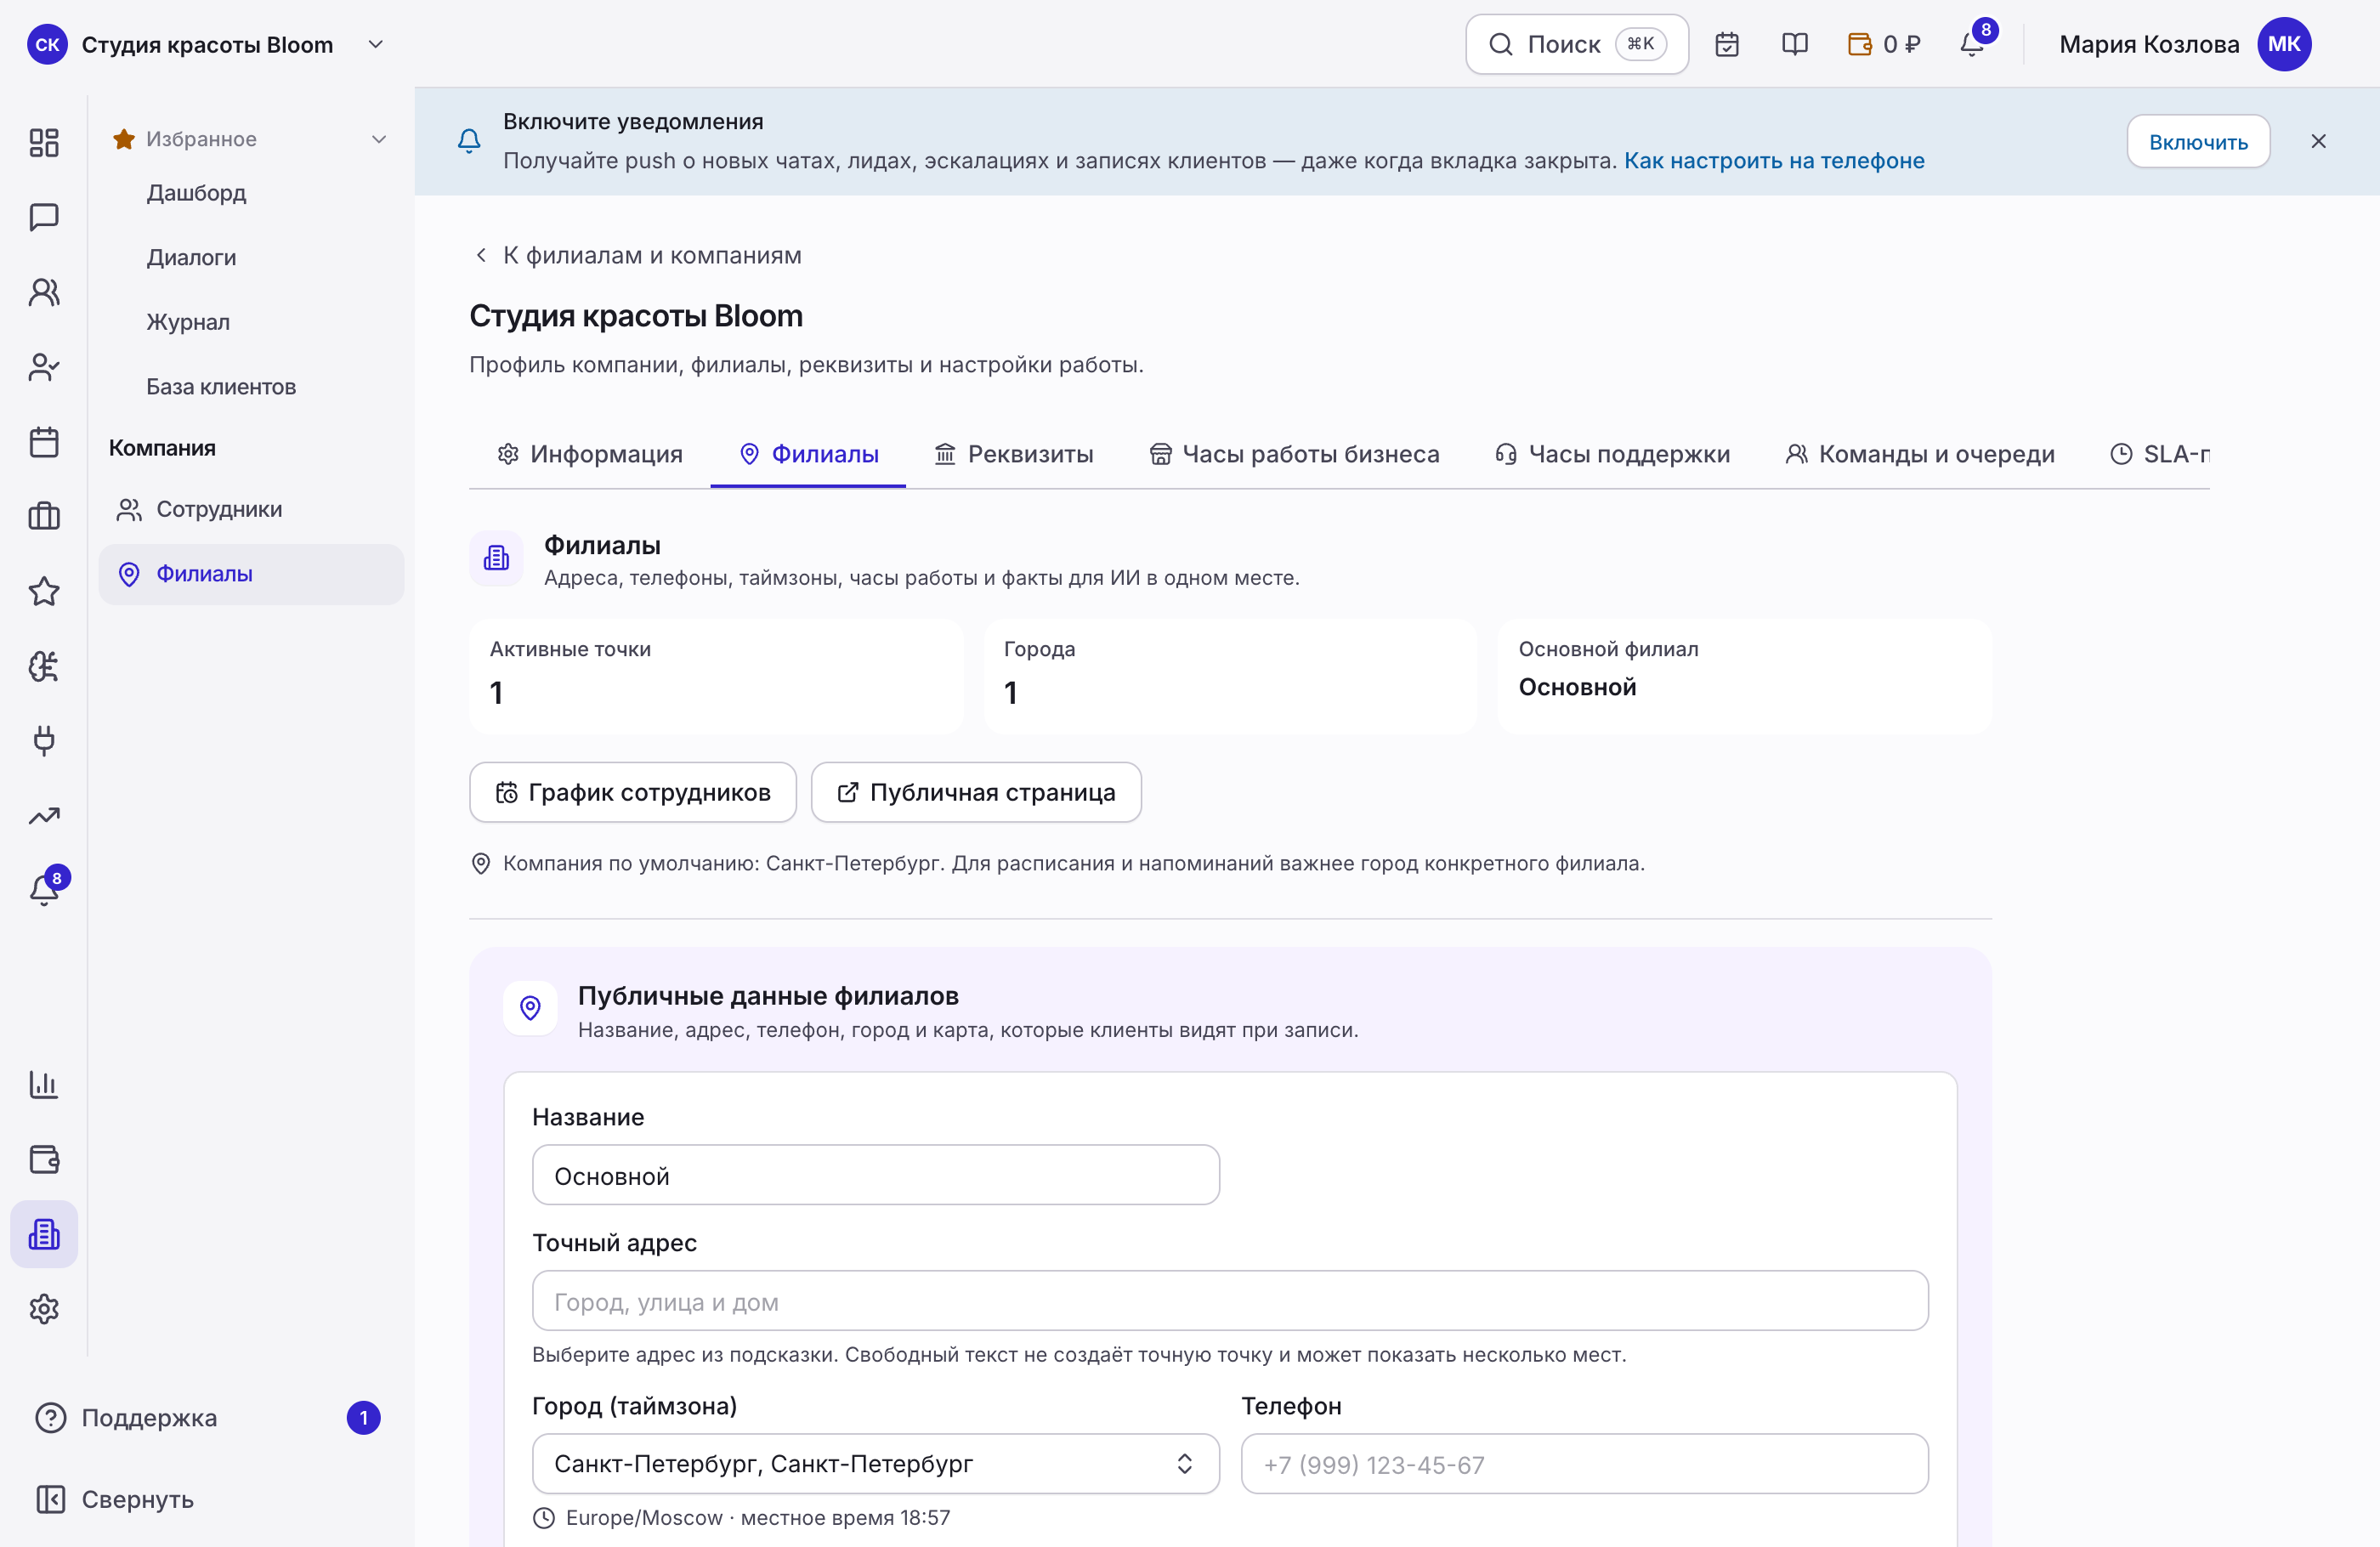Image resolution: width=2380 pixels, height=1547 pixels.
Task: Switch to the Часы поддержки tab
Action: tap(1612, 454)
